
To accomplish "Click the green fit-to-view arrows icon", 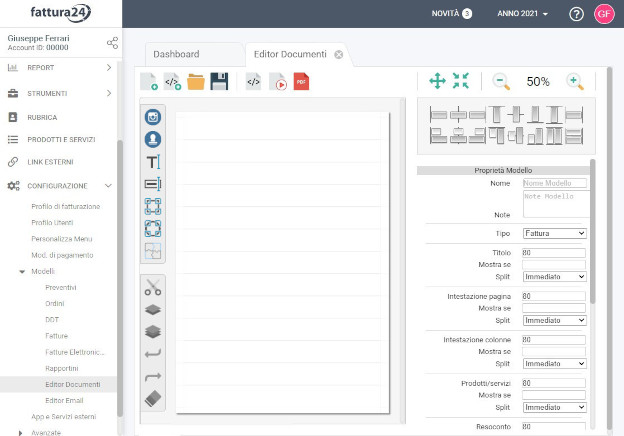I will coord(460,81).
